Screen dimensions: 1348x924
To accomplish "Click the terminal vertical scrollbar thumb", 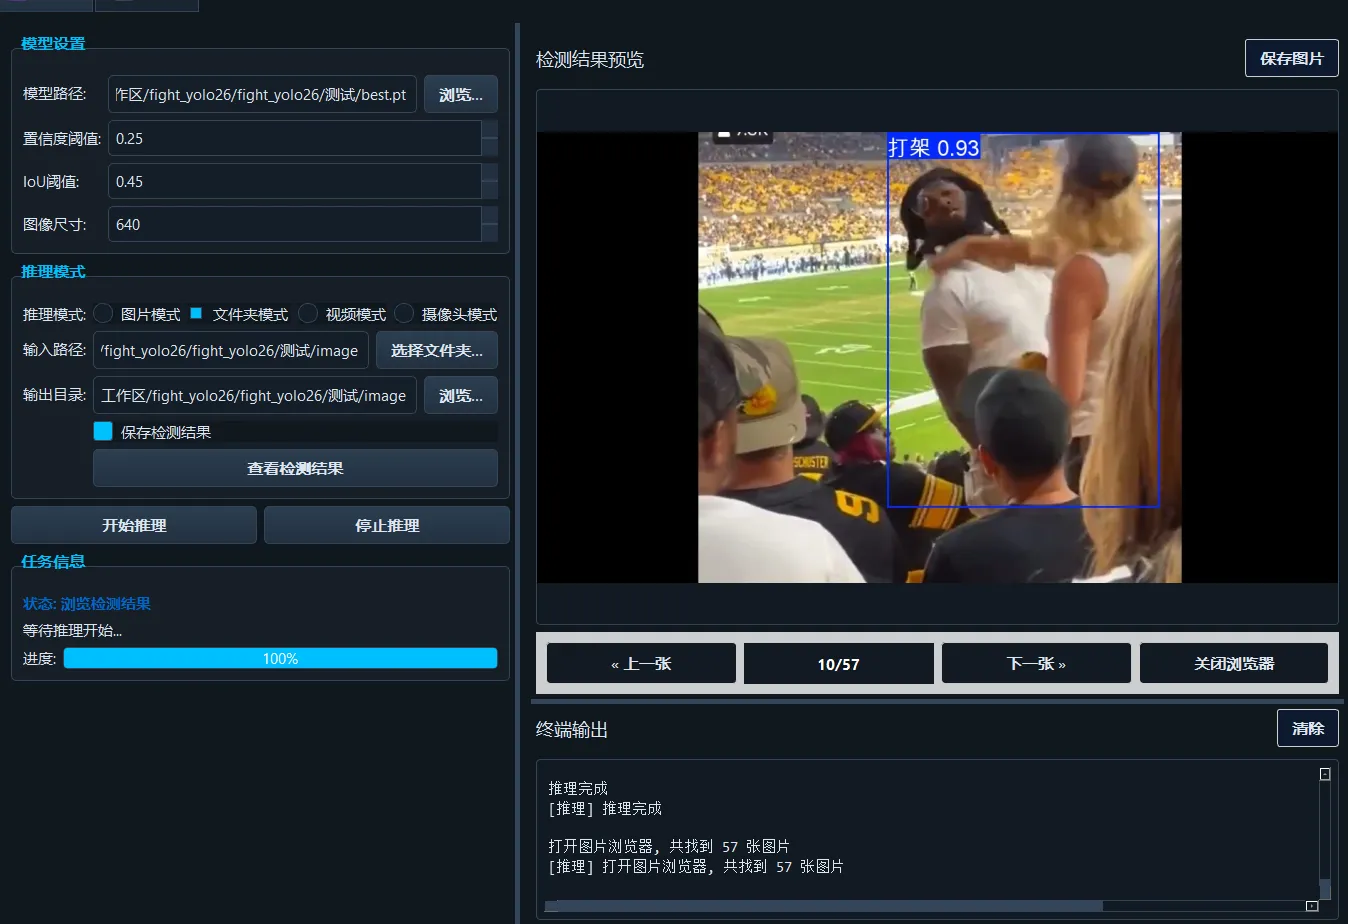I will (x=1325, y=889).
